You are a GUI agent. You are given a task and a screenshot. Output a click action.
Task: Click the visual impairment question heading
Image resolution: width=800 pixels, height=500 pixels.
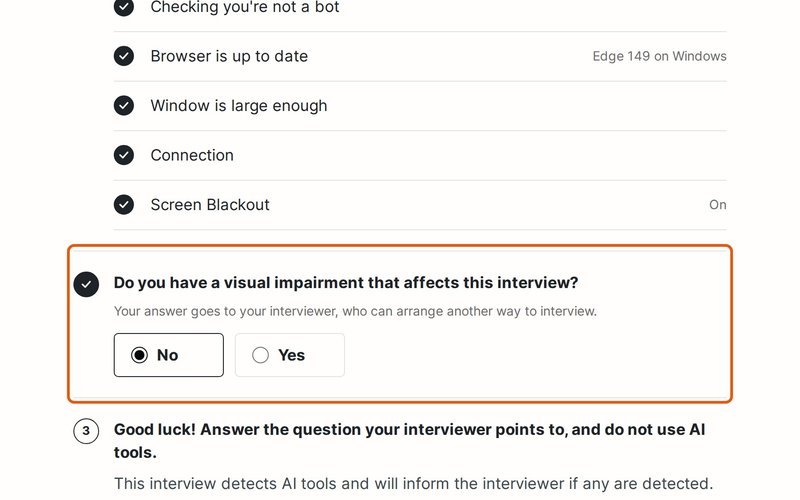pos(346,283)
